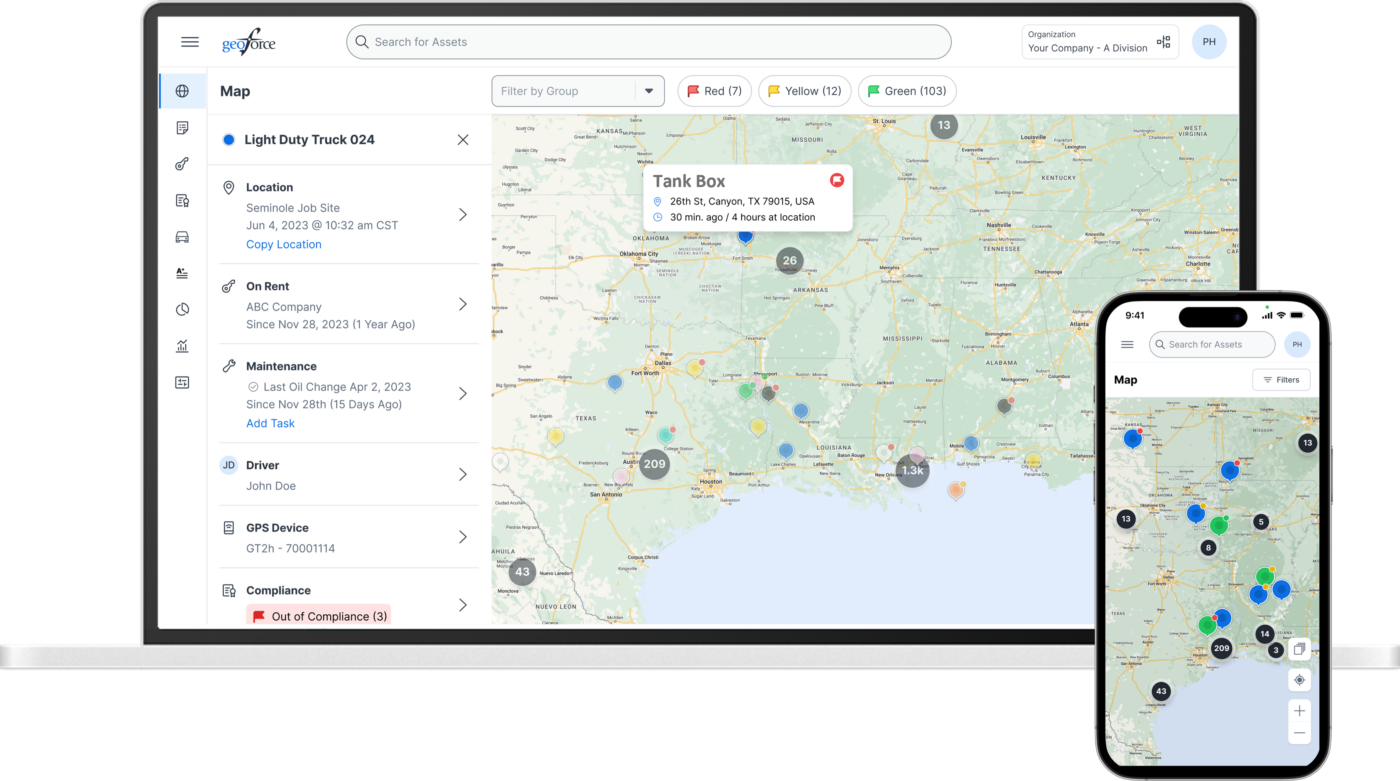The width and height of the screenshot is (1400, 781).
Task: Open the Filter by Group dropdown
Action: pos(578,91)
